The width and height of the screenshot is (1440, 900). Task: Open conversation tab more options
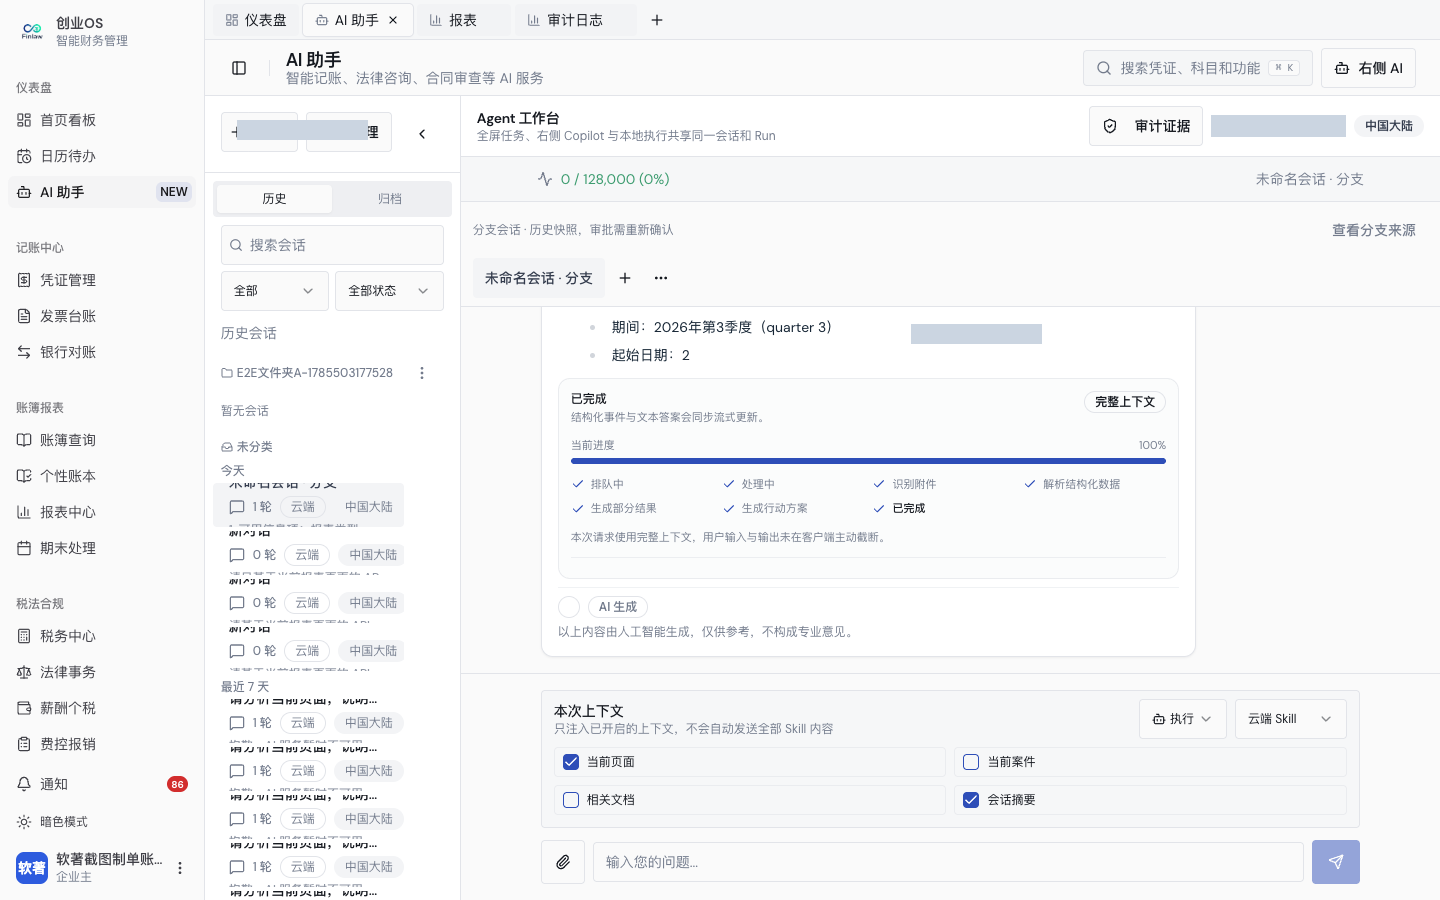point(661,278)
